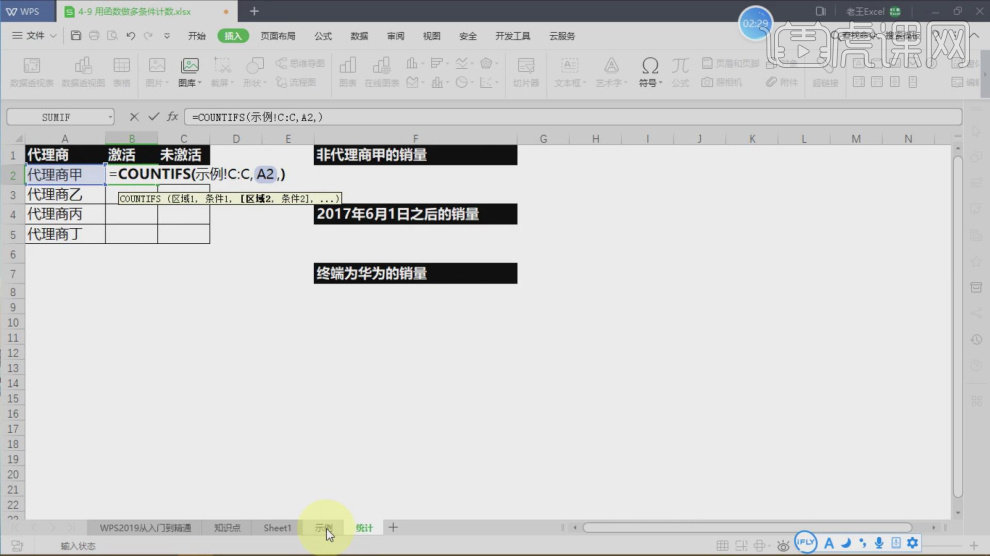Switch to the 审阅 ribbon tab
This screenshot has width=990, height=556.
click(396, 36)
